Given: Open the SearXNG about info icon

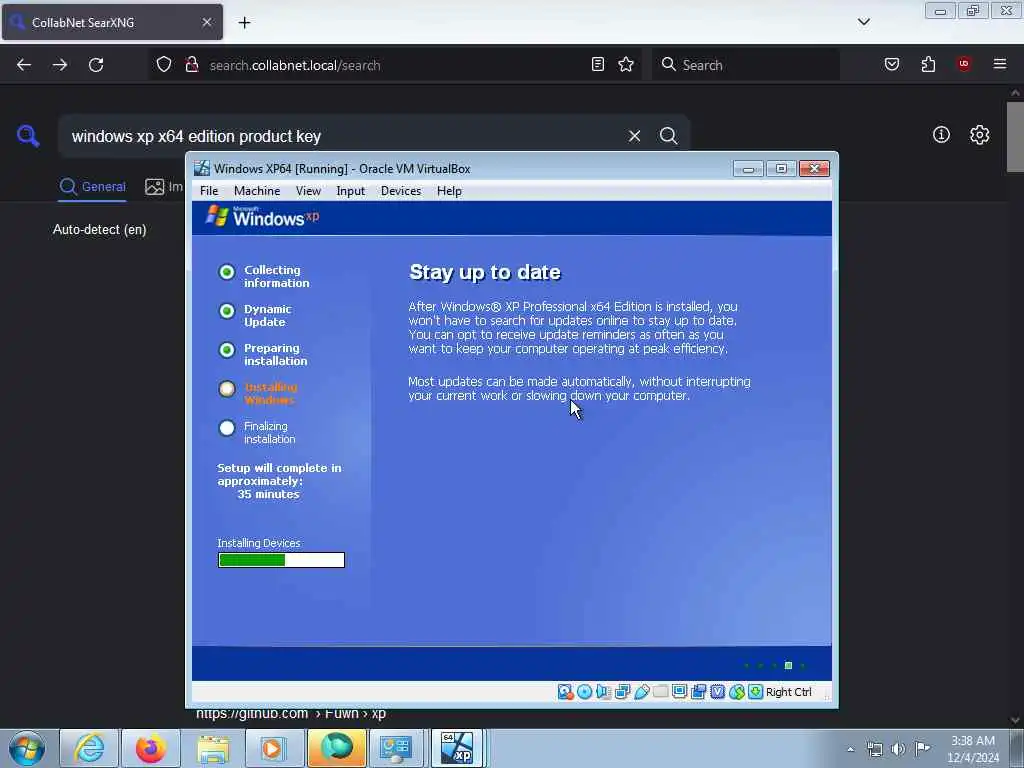Looking at the screenshot, I should point(941,135).
